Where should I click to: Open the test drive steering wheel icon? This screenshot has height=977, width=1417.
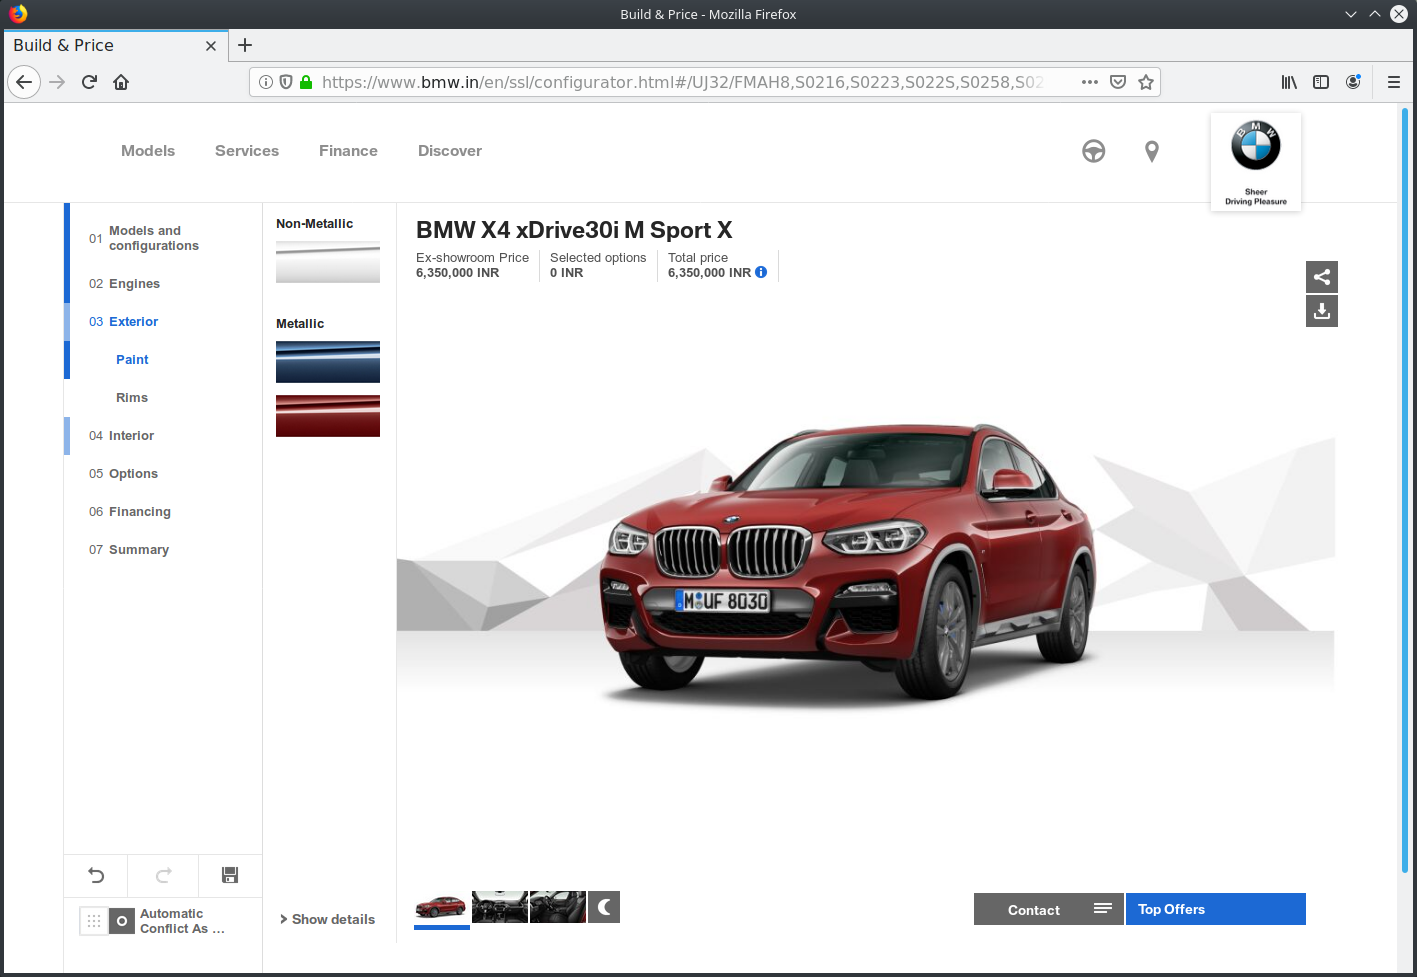(1094, 151)
